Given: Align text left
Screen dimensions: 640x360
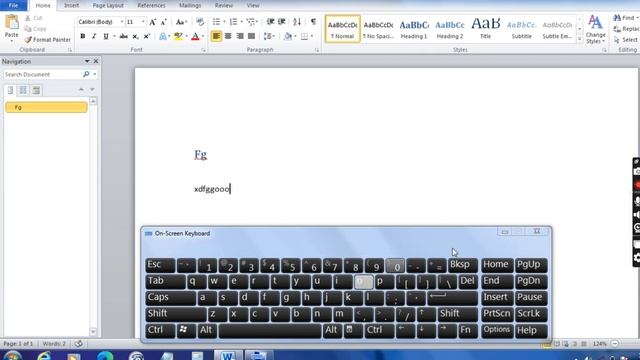Looking at the screenshot, I should pos(216,36).
